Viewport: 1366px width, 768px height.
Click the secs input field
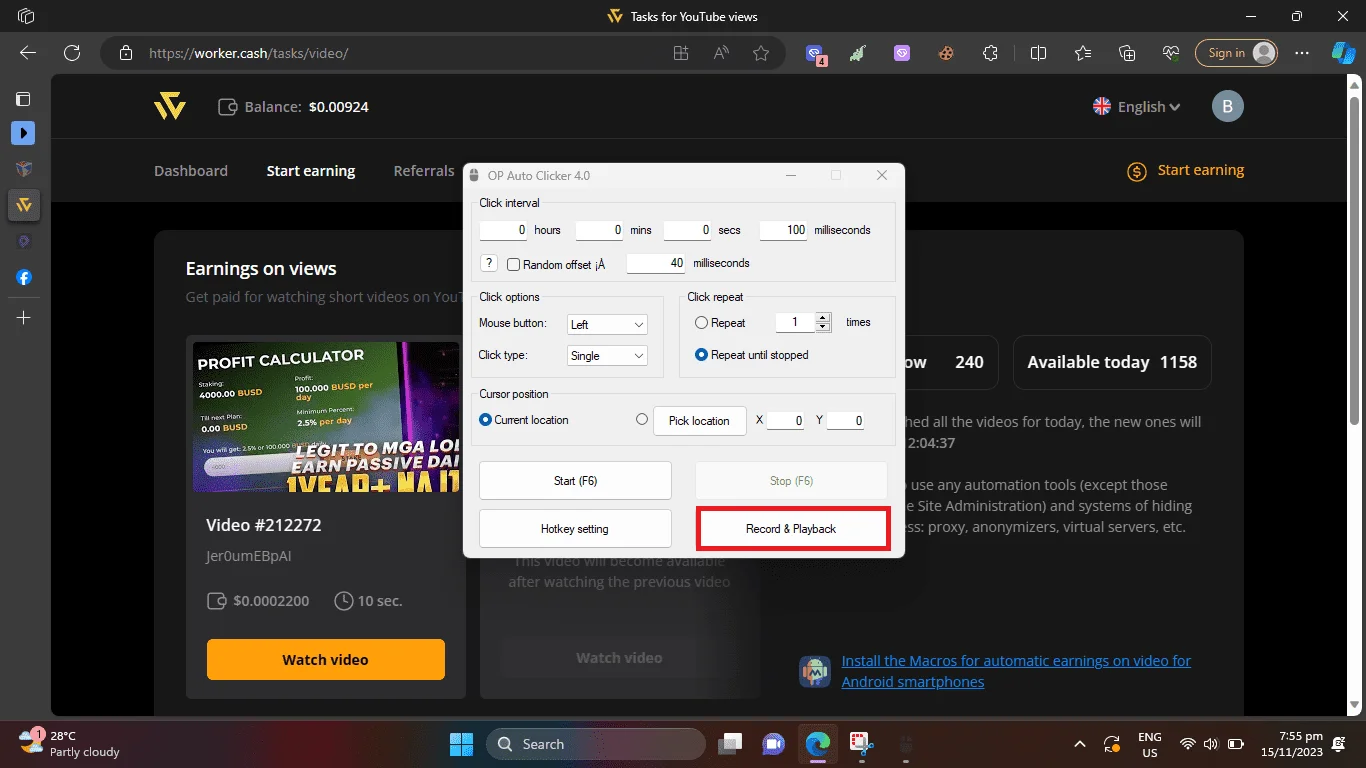(687, 230)
